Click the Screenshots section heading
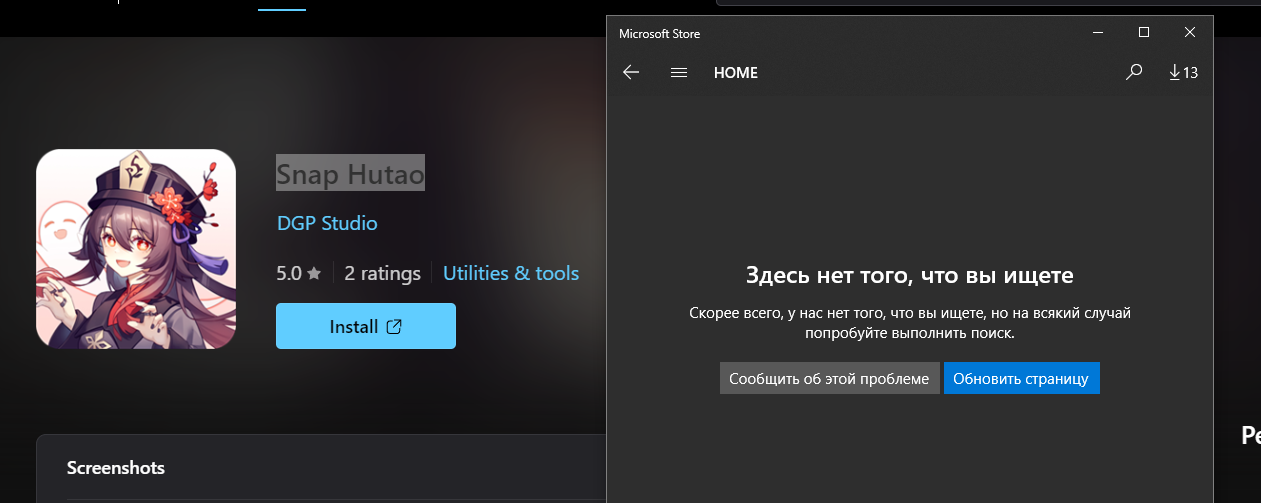Viewport: 1261px width, 503px height. coord(116,467)
